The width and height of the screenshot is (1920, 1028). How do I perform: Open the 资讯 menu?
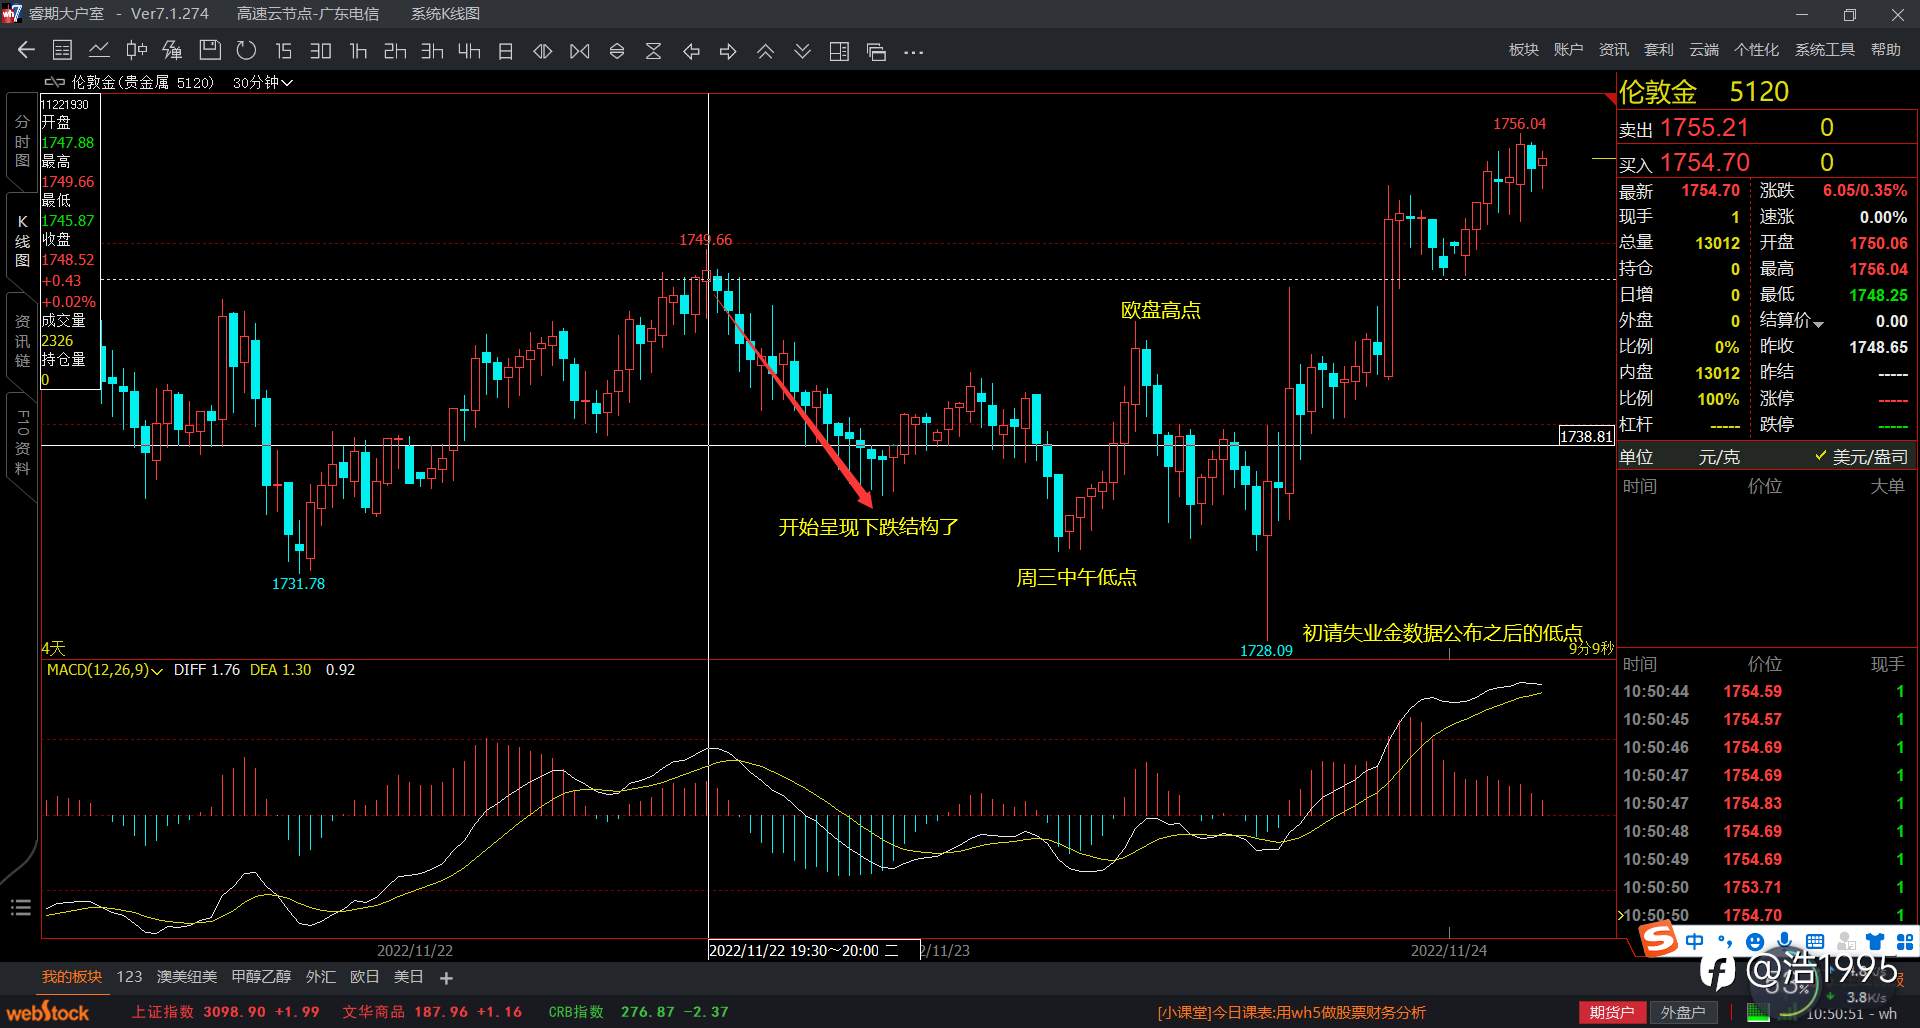pos(1614,50)
